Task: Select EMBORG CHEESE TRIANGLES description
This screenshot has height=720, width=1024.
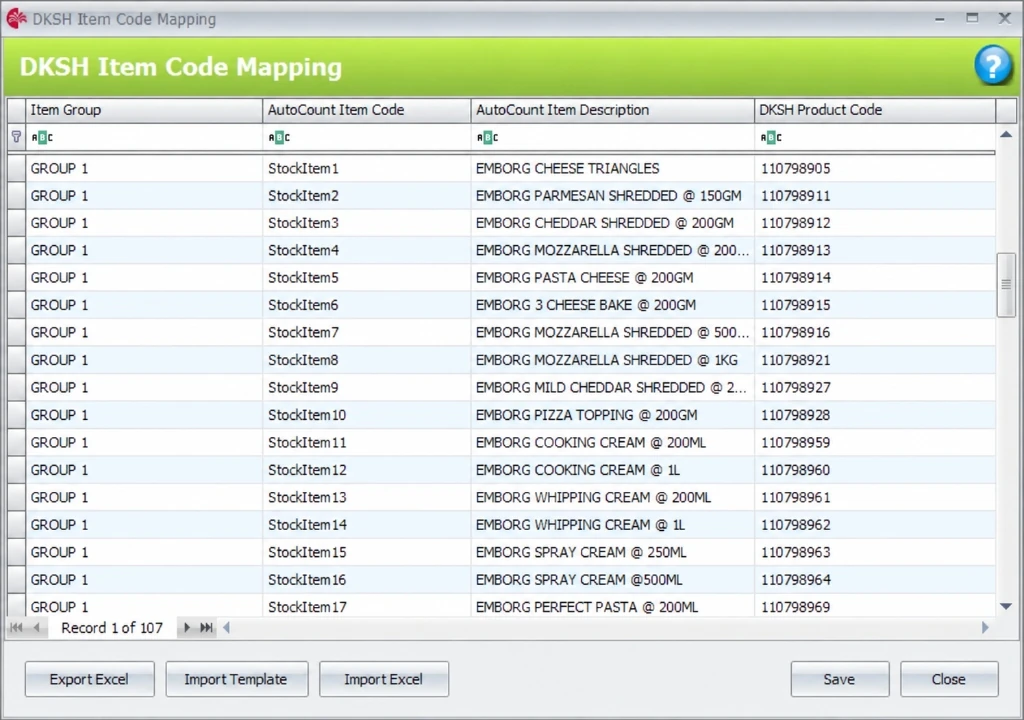Action: point(613,169)
